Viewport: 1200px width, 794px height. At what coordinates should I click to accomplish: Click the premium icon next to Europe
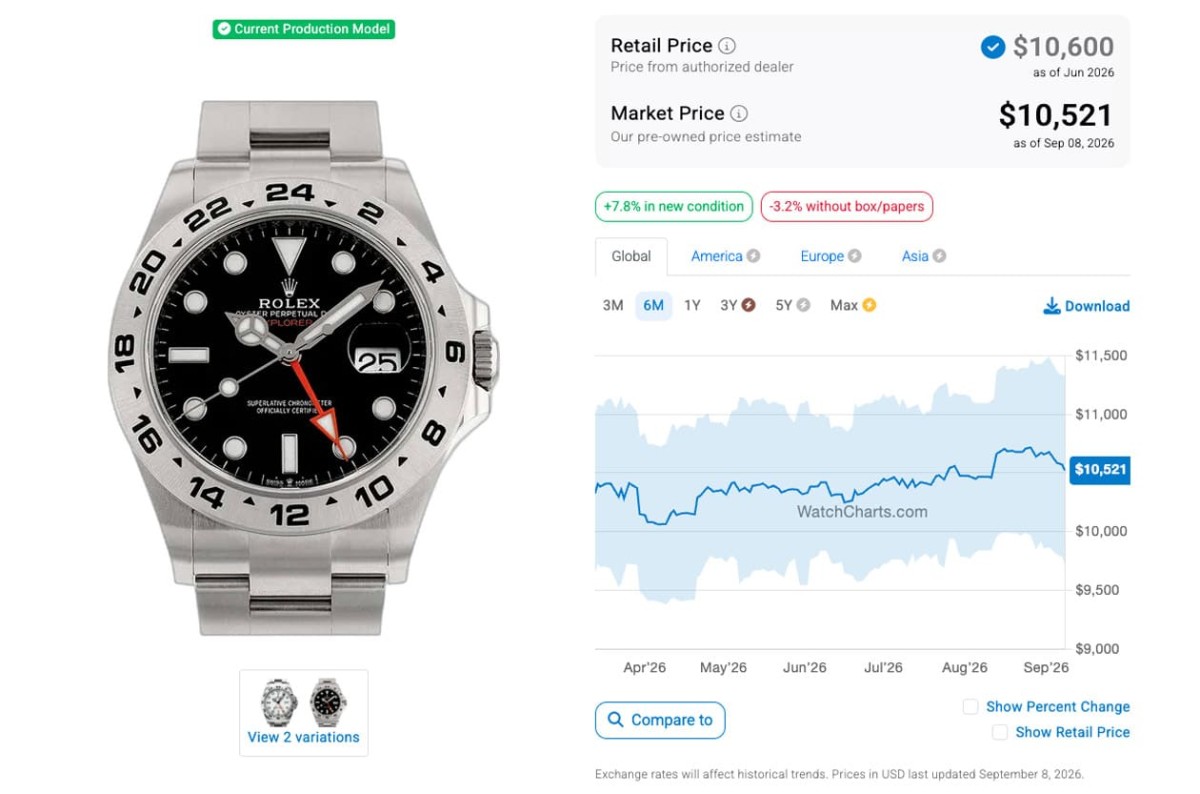[x=855, y=256]
